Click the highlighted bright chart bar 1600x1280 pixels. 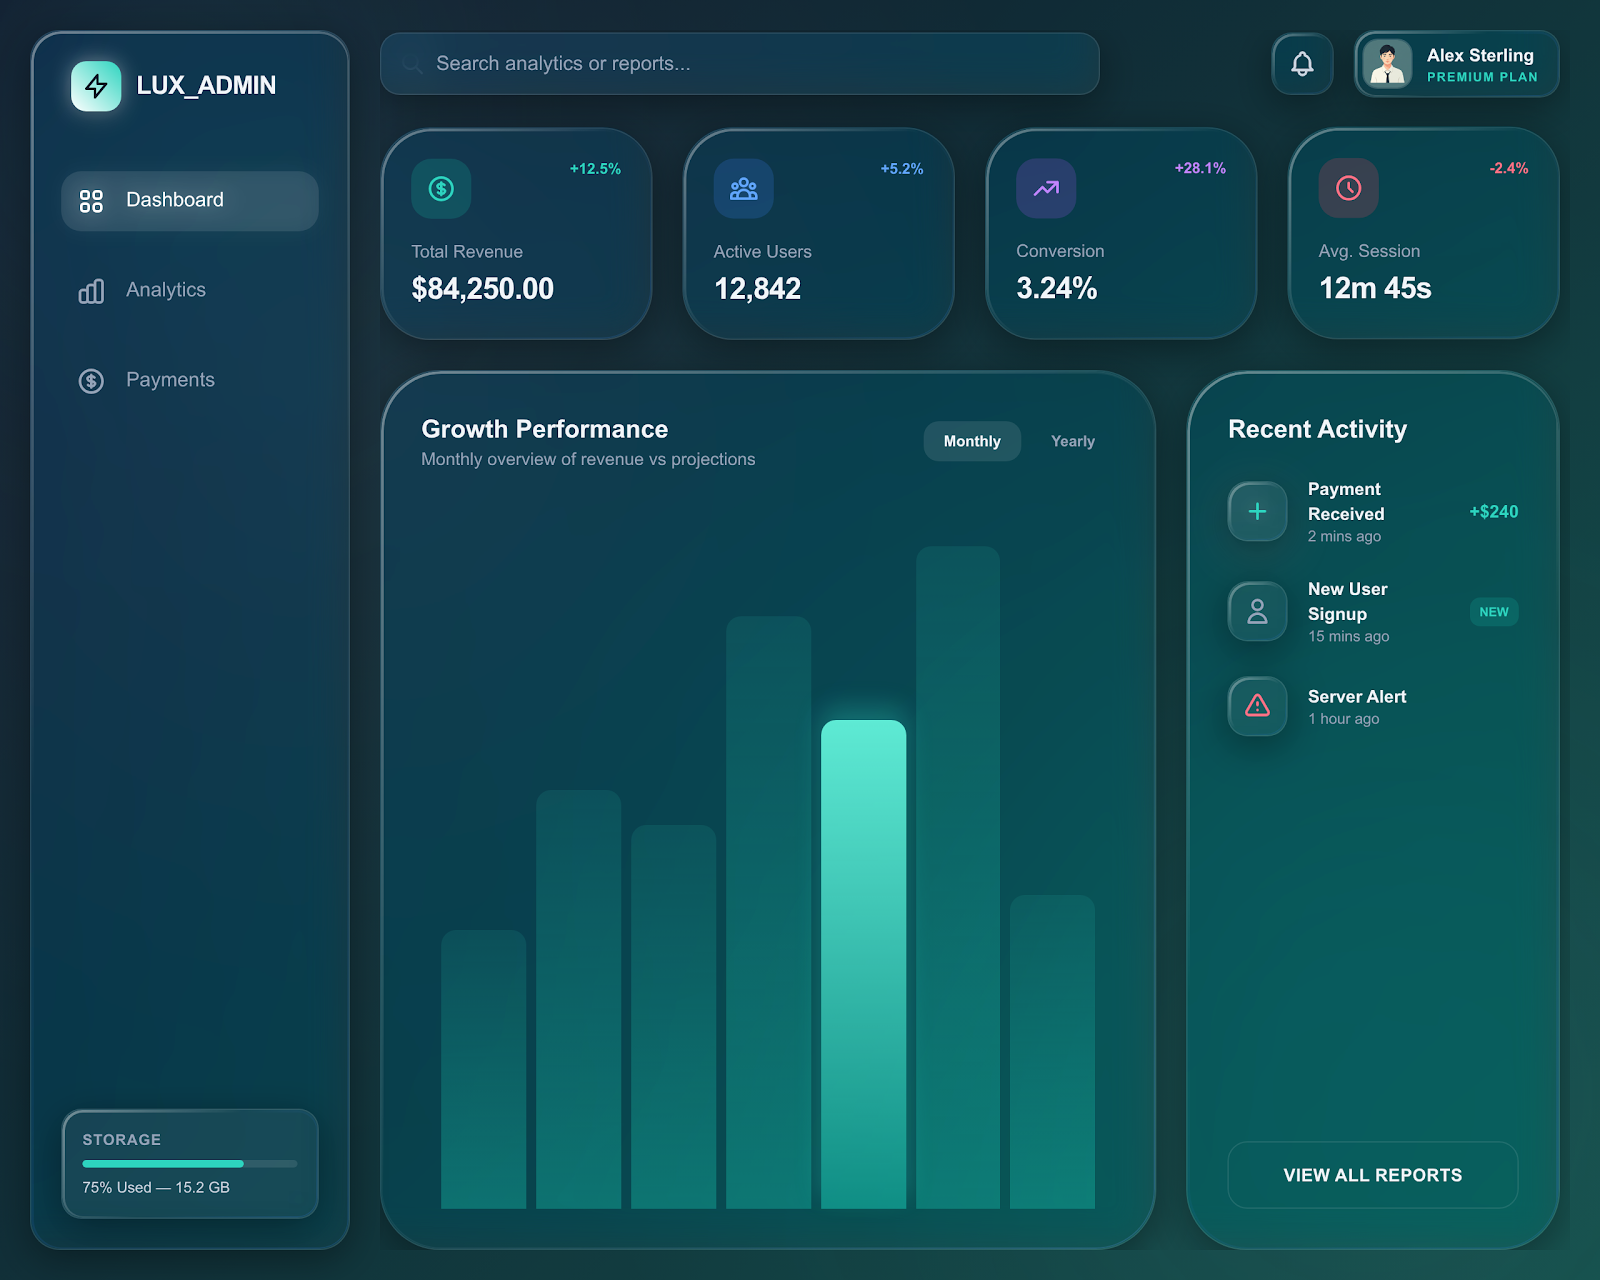click(863, 964)
